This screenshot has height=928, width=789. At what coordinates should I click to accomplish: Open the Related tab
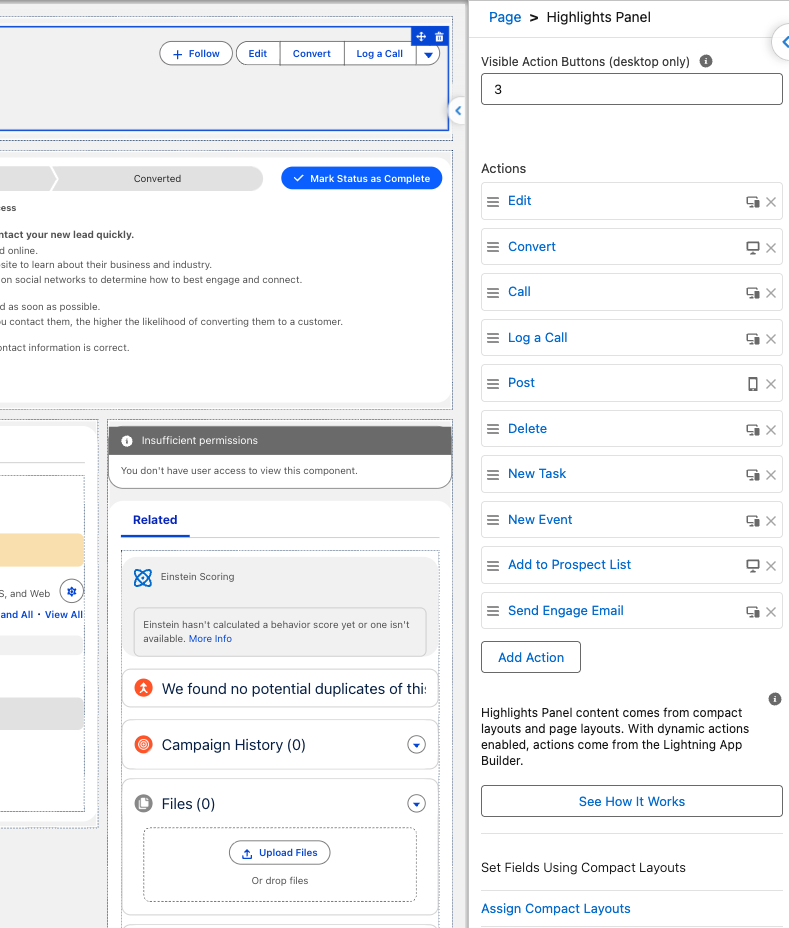coord(155,520)
